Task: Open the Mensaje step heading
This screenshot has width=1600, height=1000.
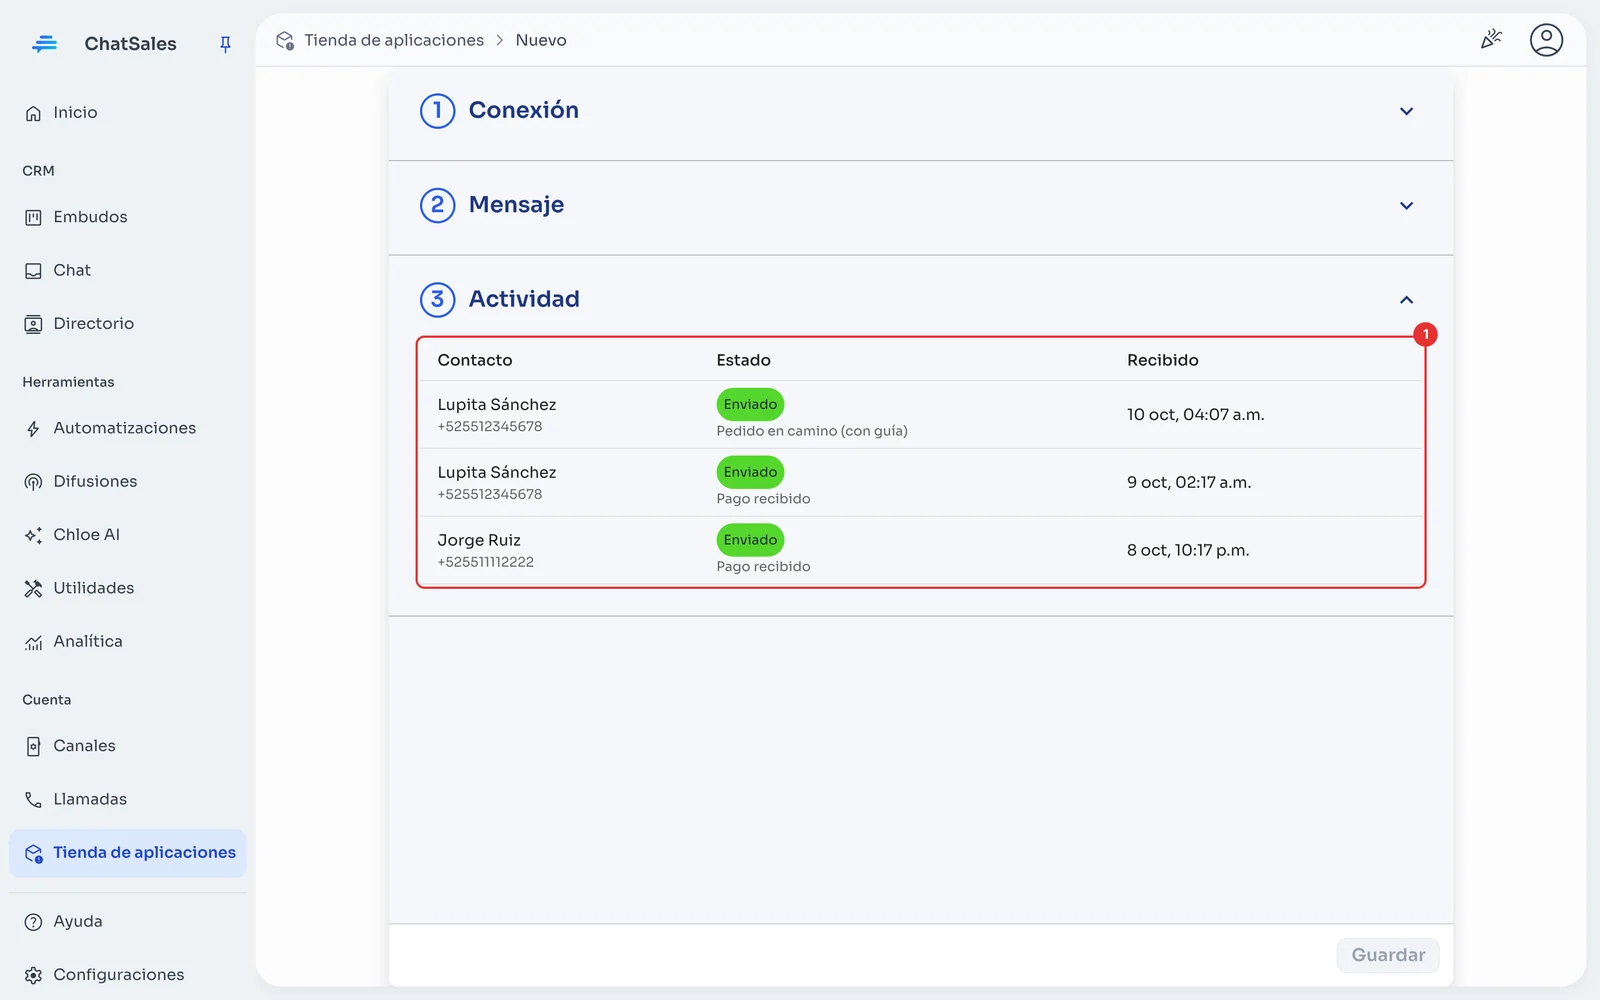Action: coord(516,205)
